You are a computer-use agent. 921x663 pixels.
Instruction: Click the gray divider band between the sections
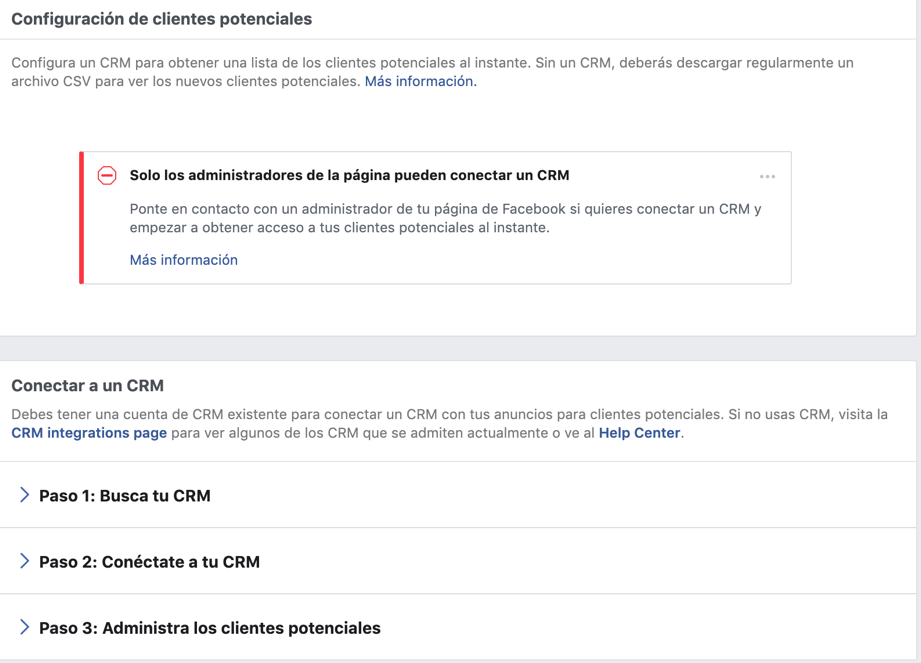[460, 348]
